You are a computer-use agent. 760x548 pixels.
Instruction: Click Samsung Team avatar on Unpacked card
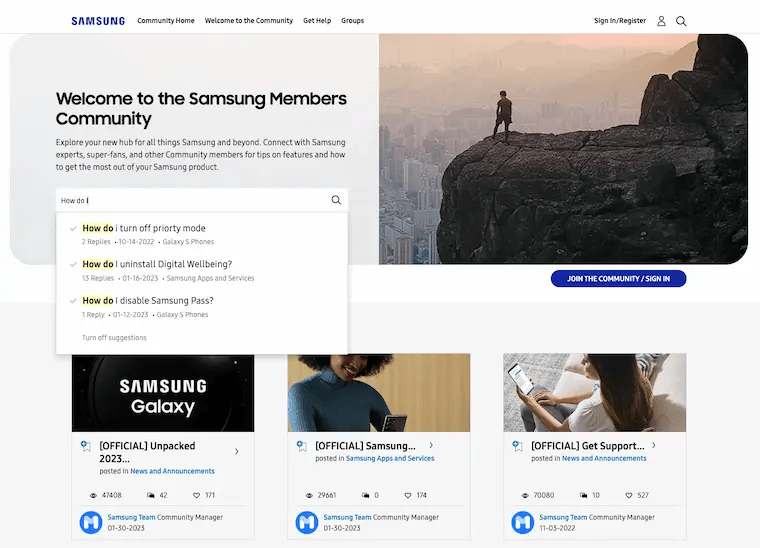tap(91, 522)
